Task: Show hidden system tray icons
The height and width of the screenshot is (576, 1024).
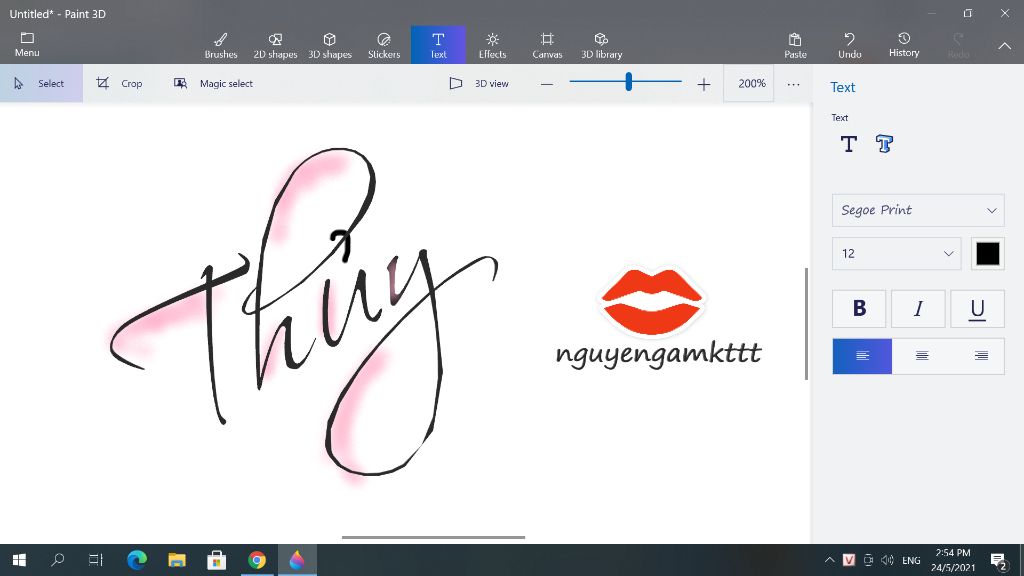Action: [x=829, y=560]
